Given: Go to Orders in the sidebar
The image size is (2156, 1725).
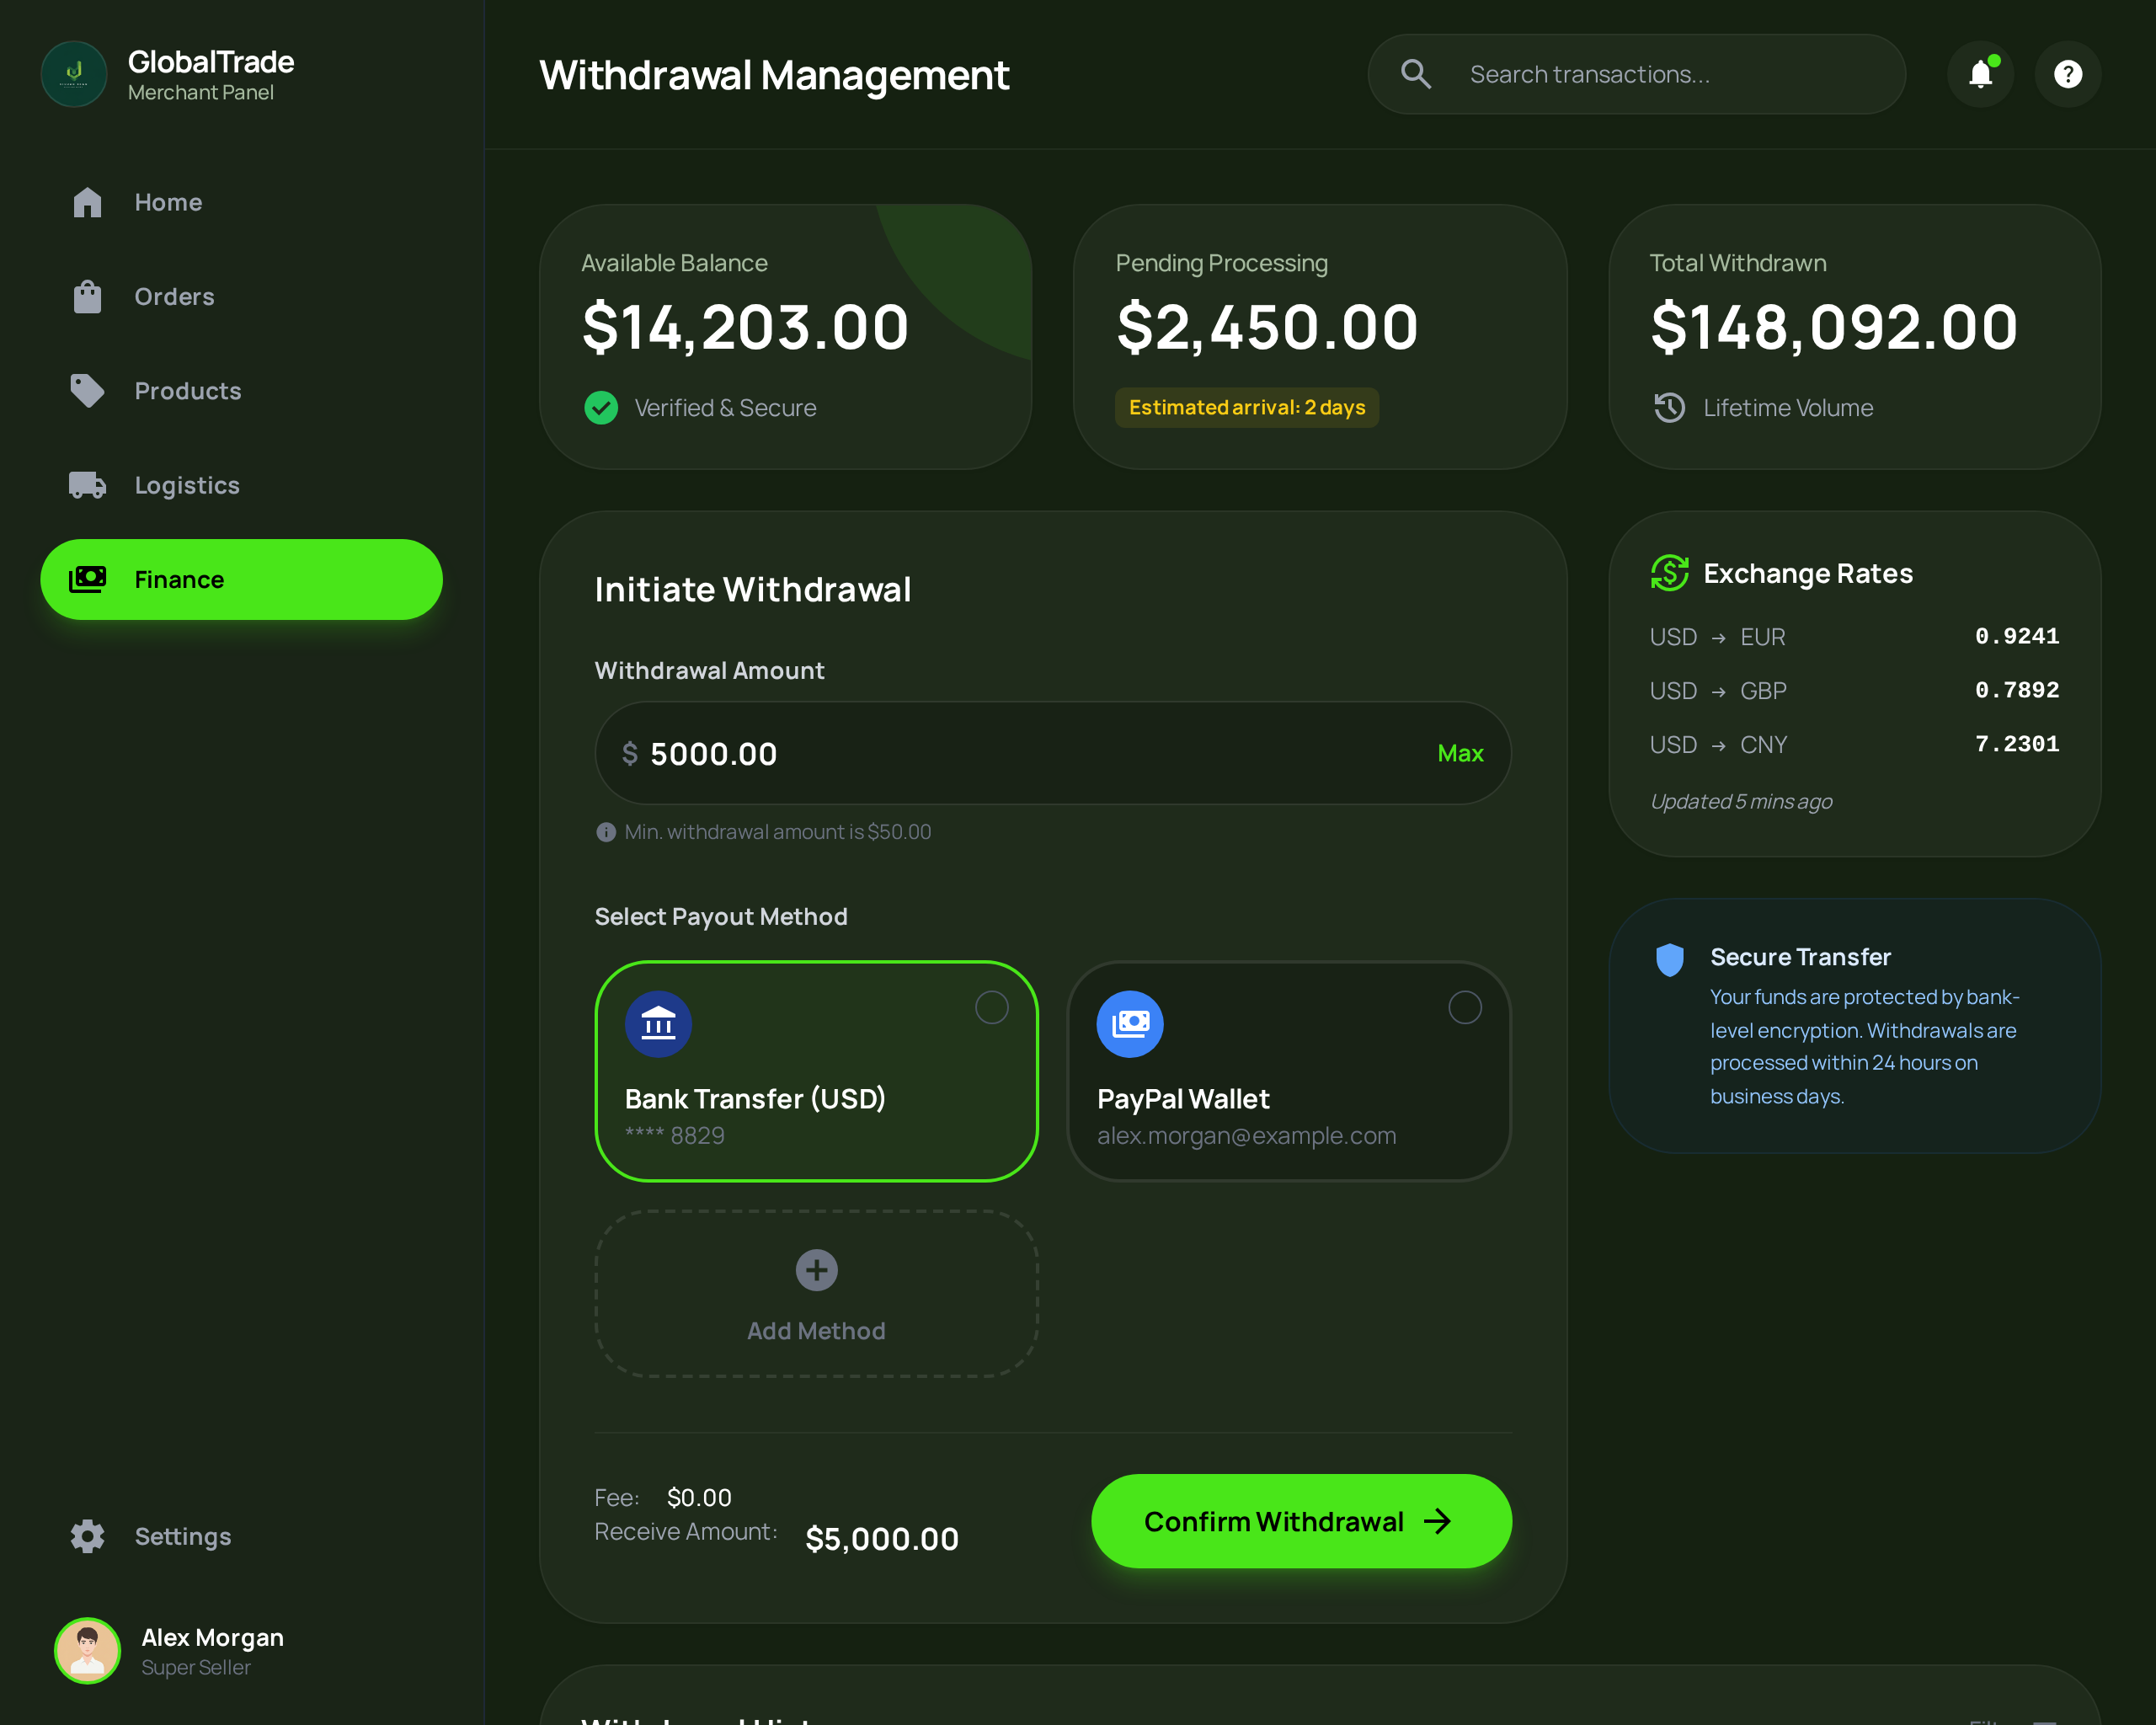Looking at the screenshot, I should [x=174, y=297].
